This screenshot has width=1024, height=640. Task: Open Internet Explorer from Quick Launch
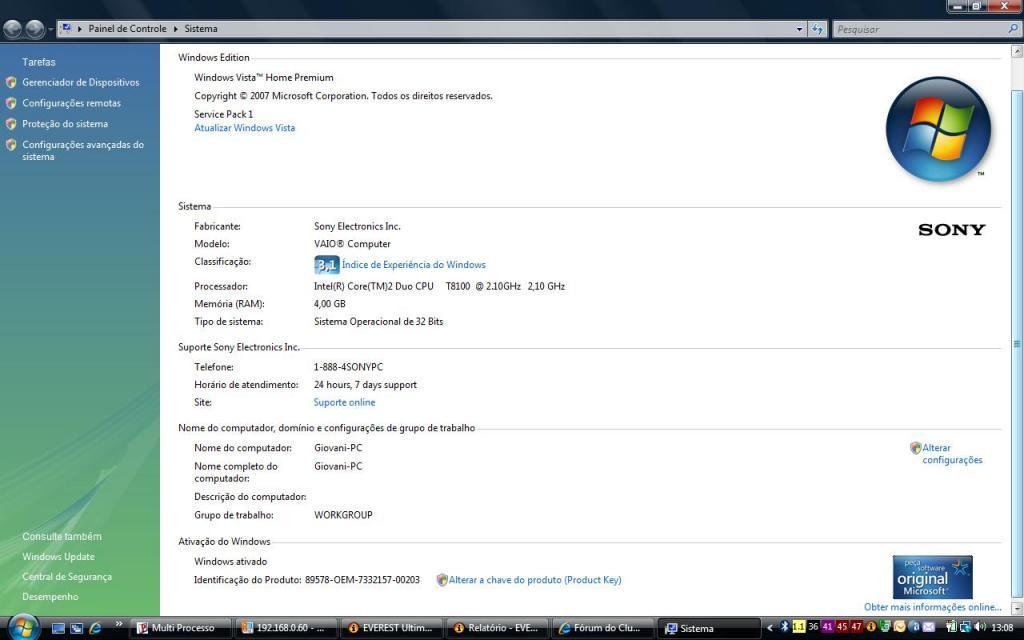point(96,628)
